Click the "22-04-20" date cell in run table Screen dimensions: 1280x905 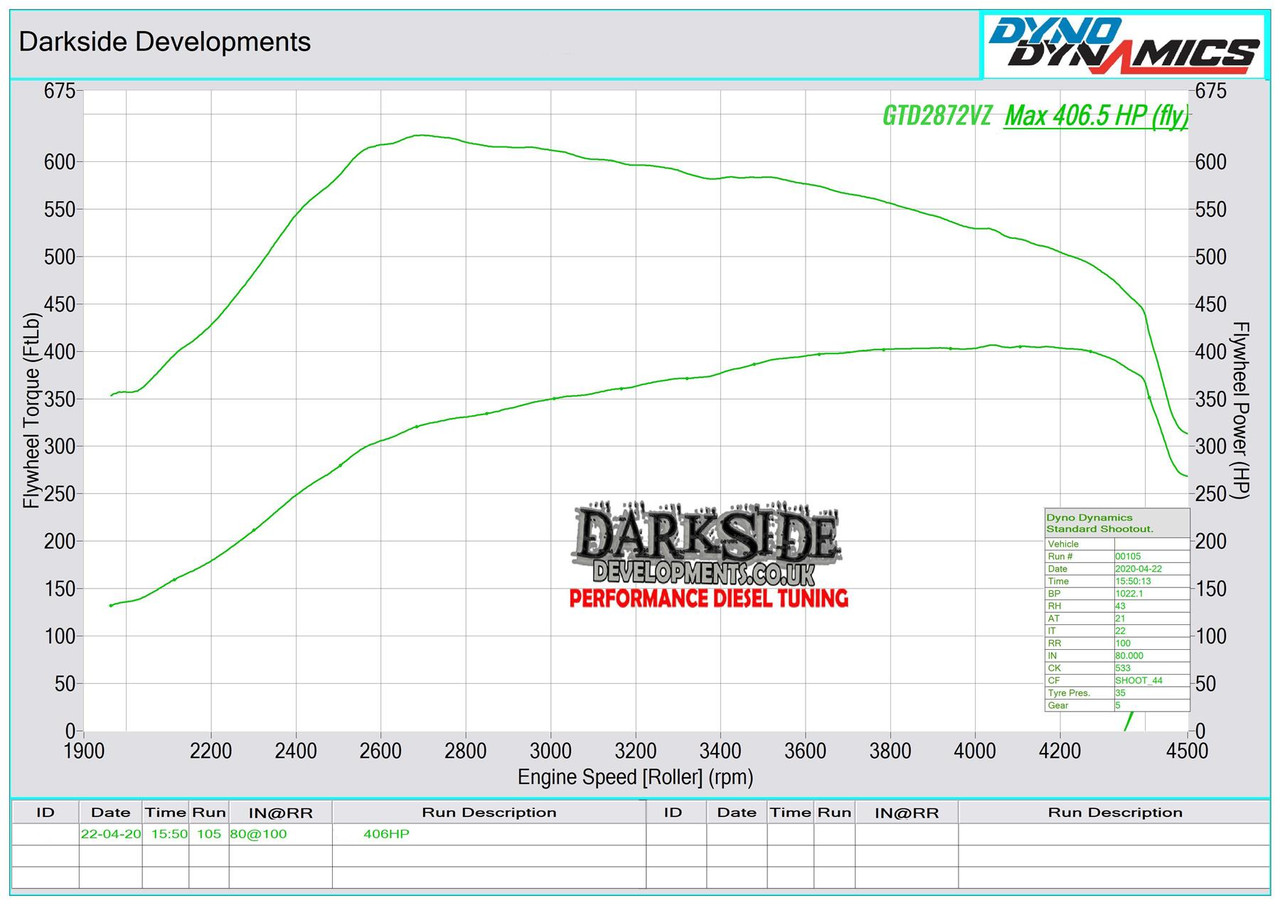coord(110,834)
